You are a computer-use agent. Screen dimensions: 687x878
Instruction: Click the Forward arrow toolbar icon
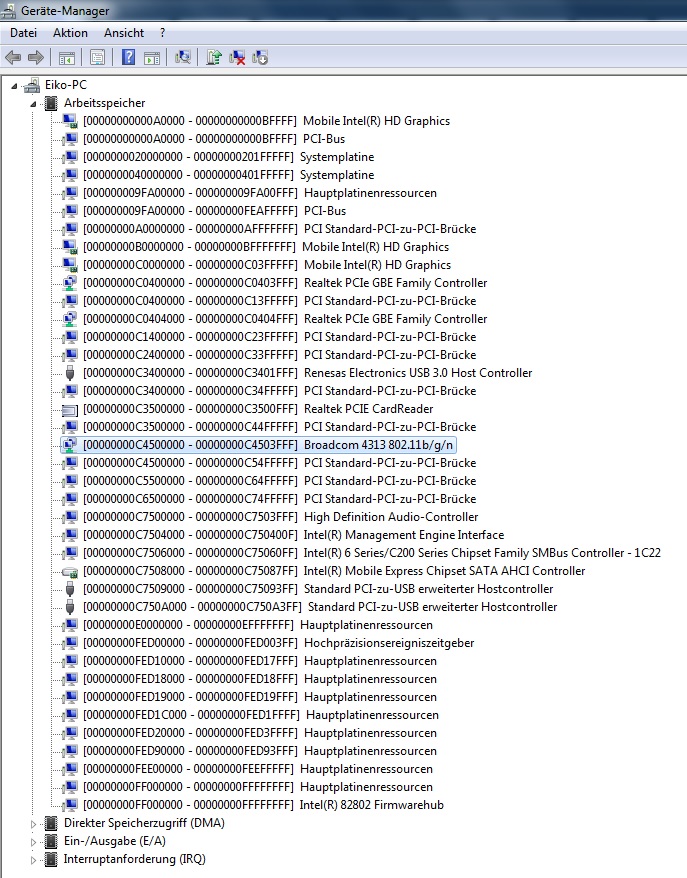coord(36,57)
